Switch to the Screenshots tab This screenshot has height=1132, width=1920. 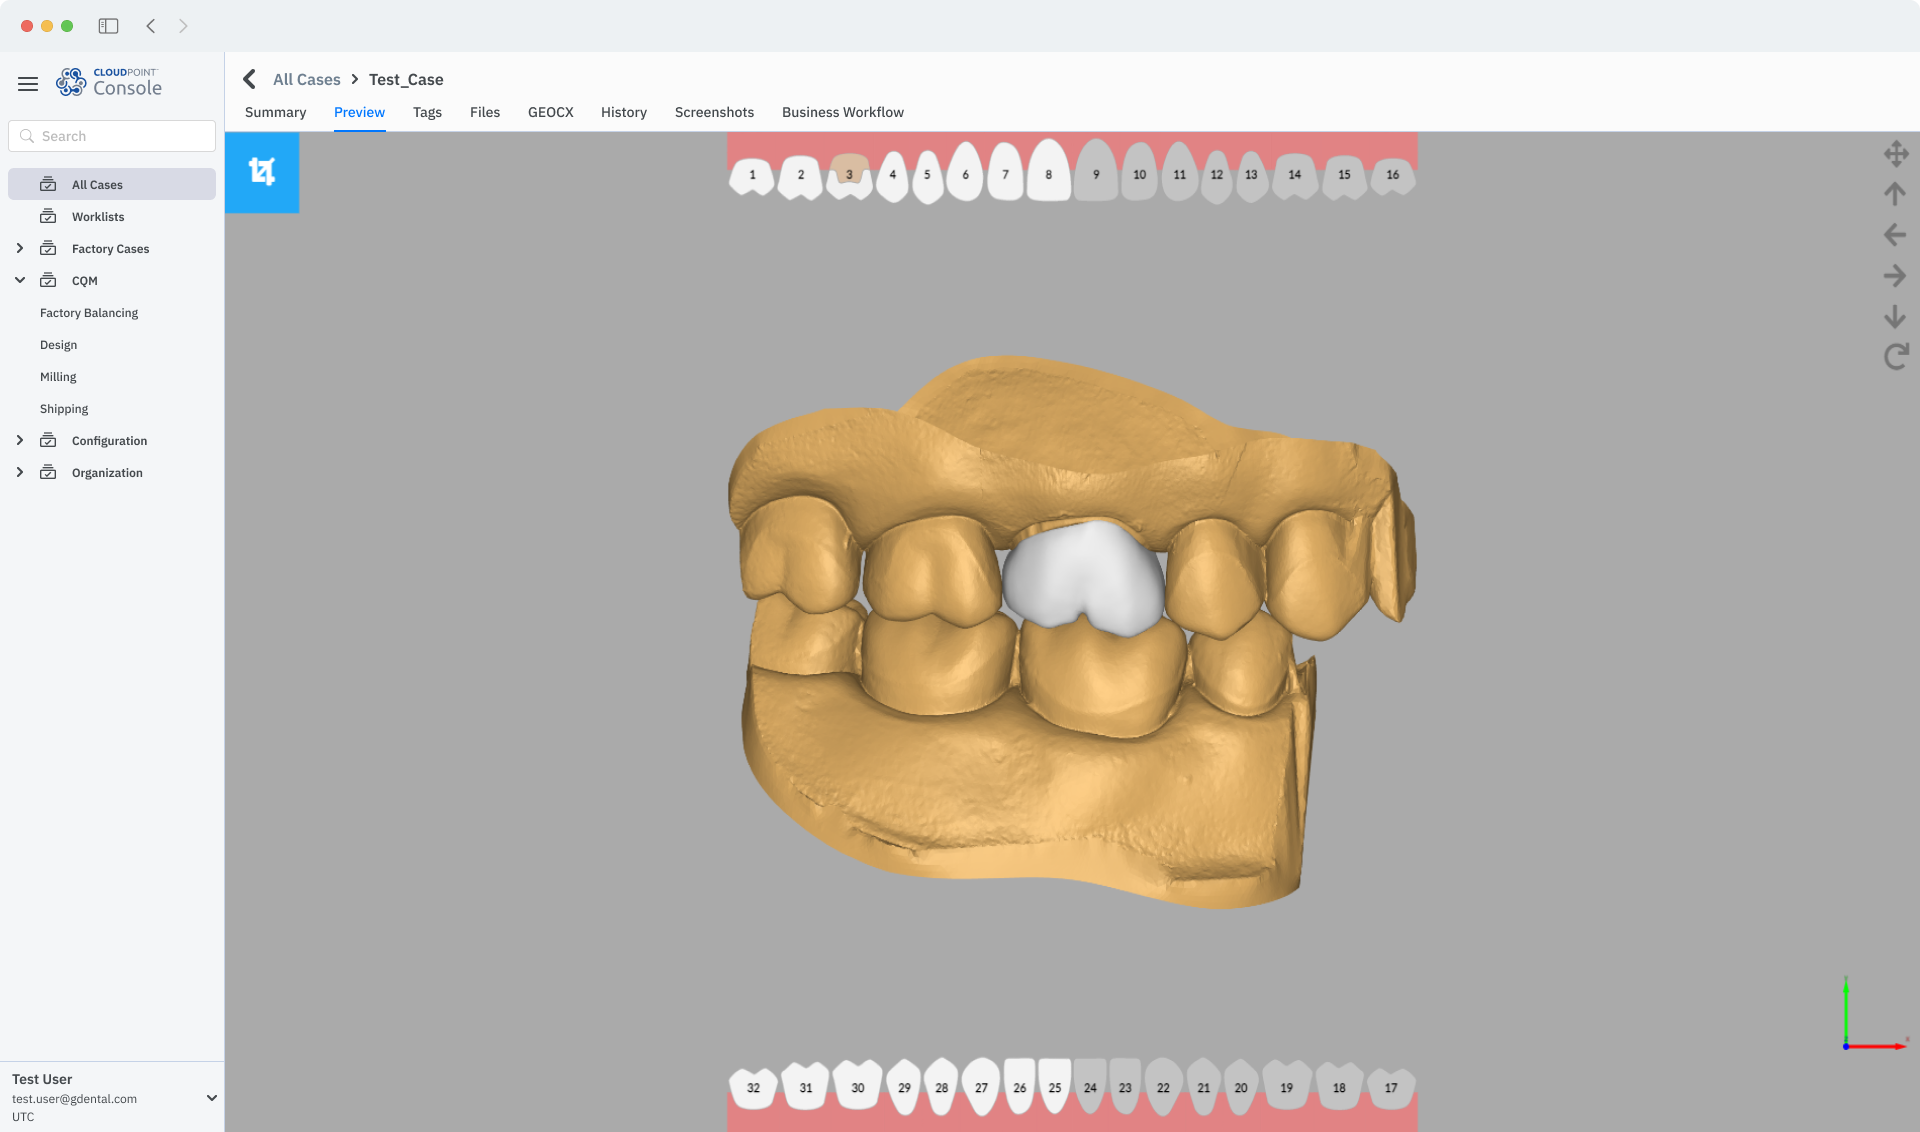coord(714,112)
